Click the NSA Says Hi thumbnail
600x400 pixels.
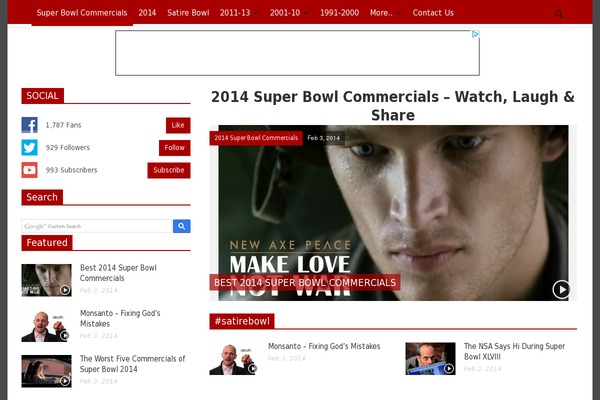pos(430,359)
